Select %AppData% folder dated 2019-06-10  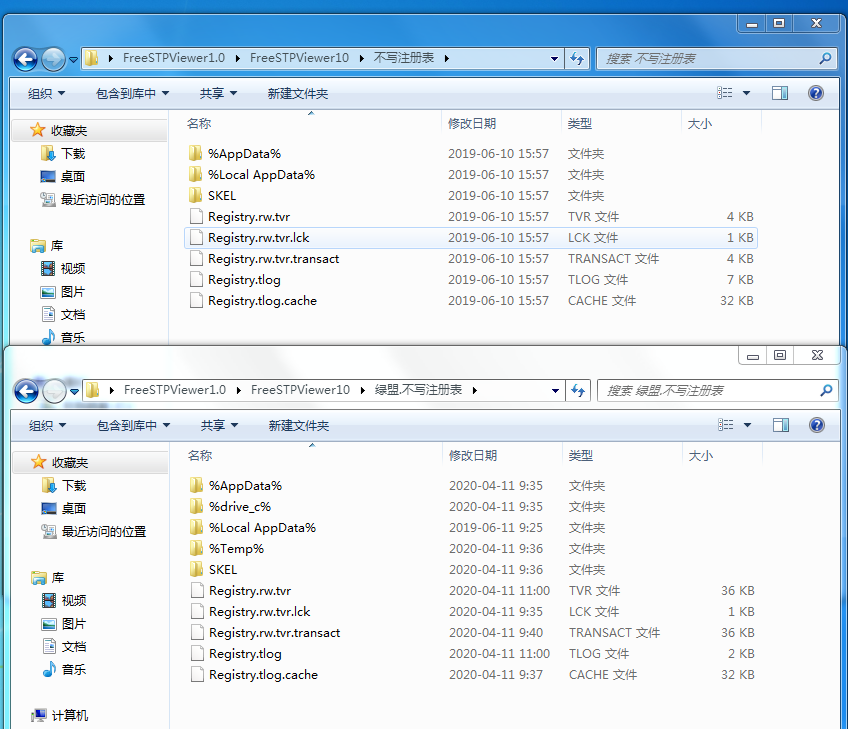tap(471, 154)
